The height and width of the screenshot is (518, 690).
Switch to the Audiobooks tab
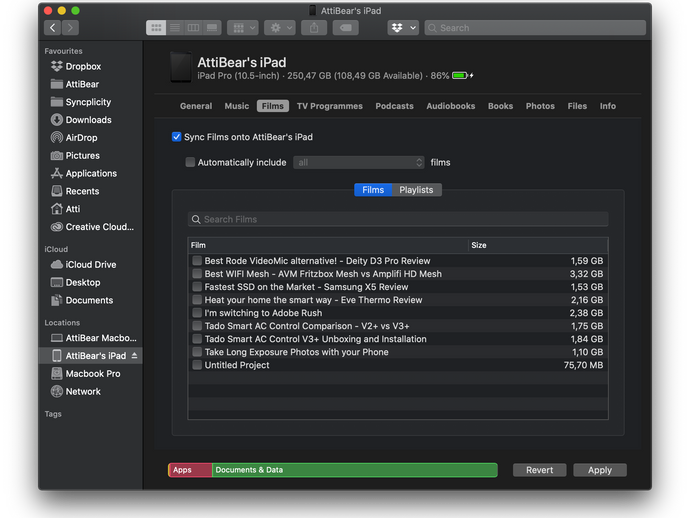coord(451,106)
